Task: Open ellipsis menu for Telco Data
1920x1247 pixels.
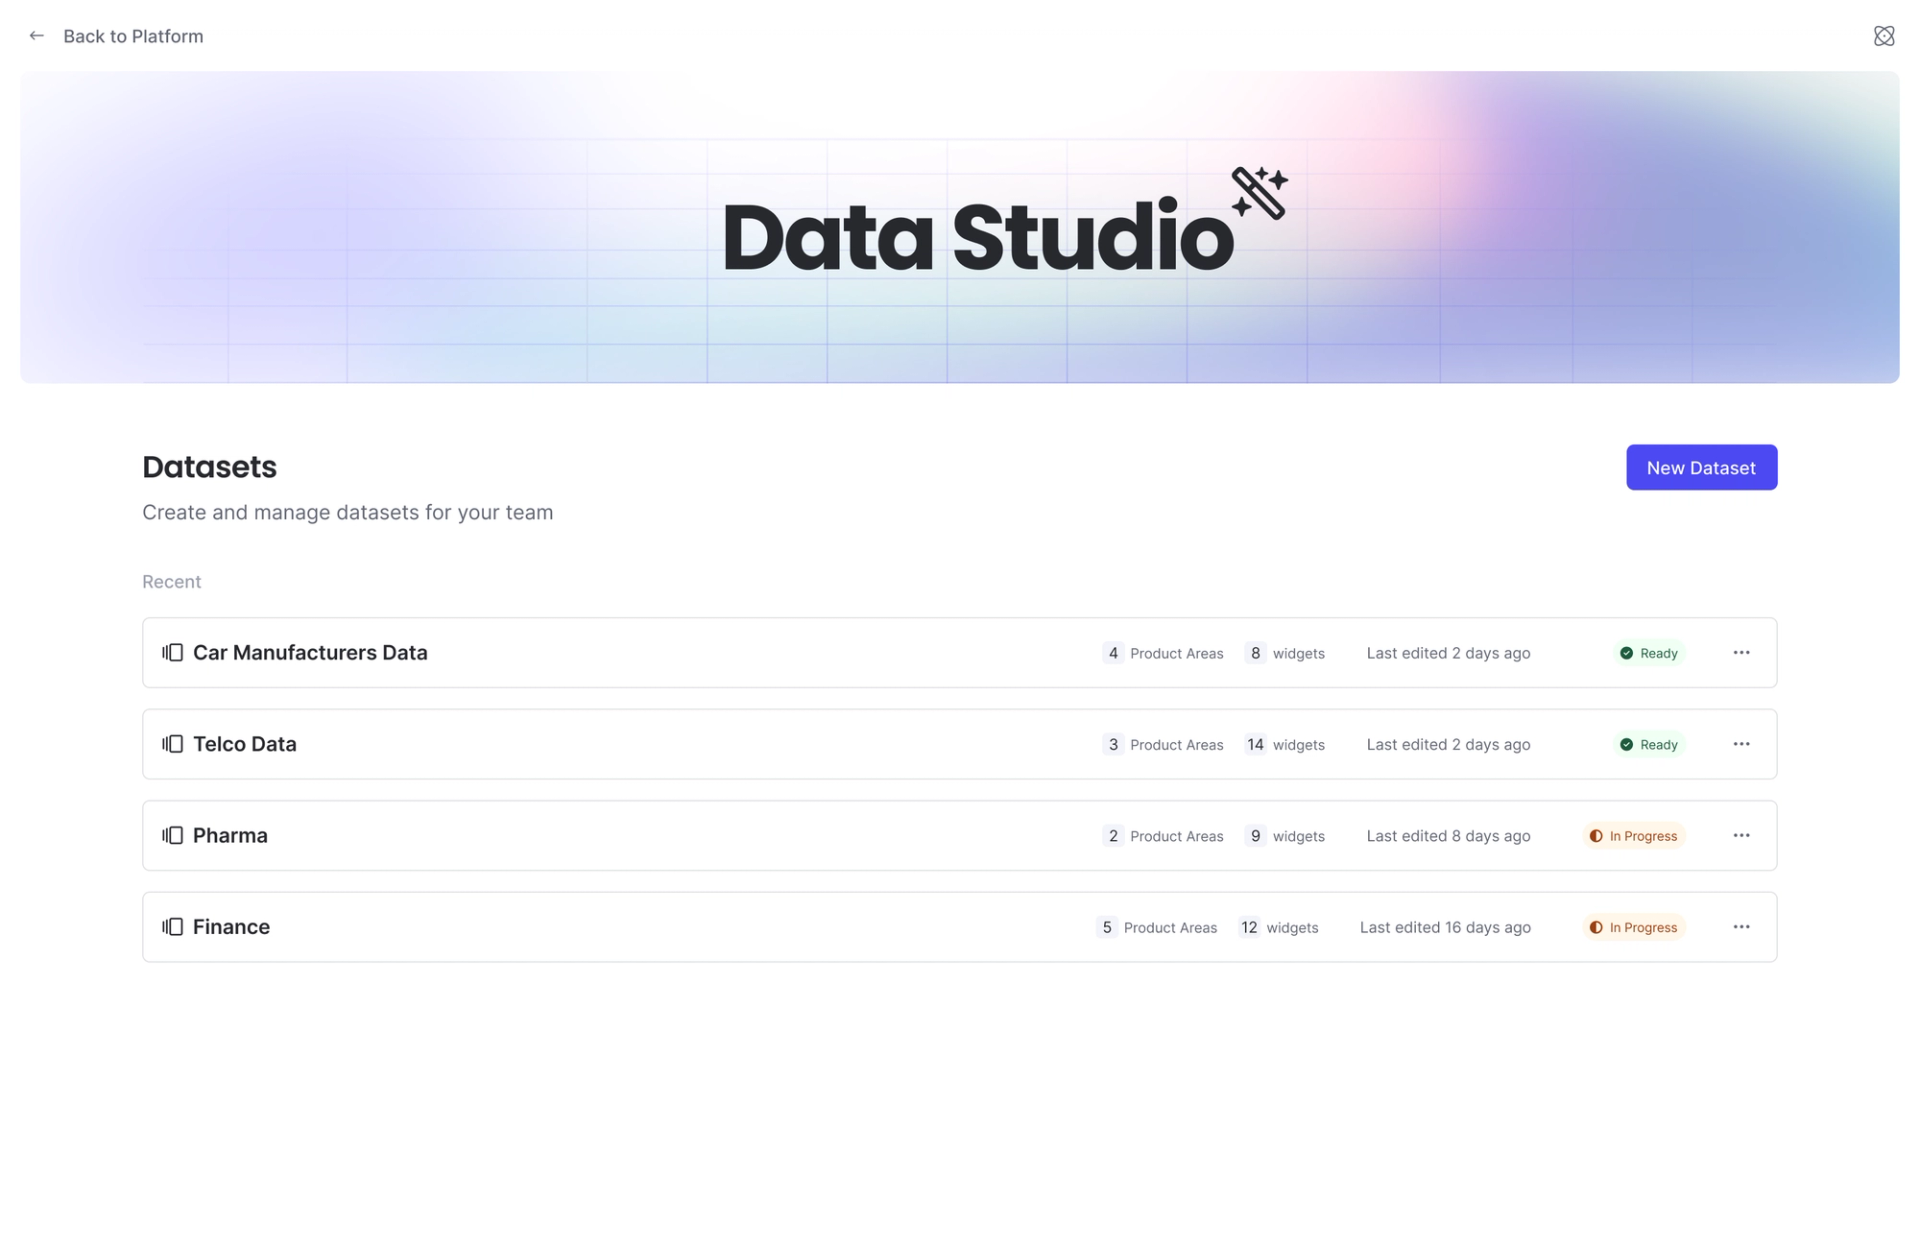Action: click(1741, 744)
